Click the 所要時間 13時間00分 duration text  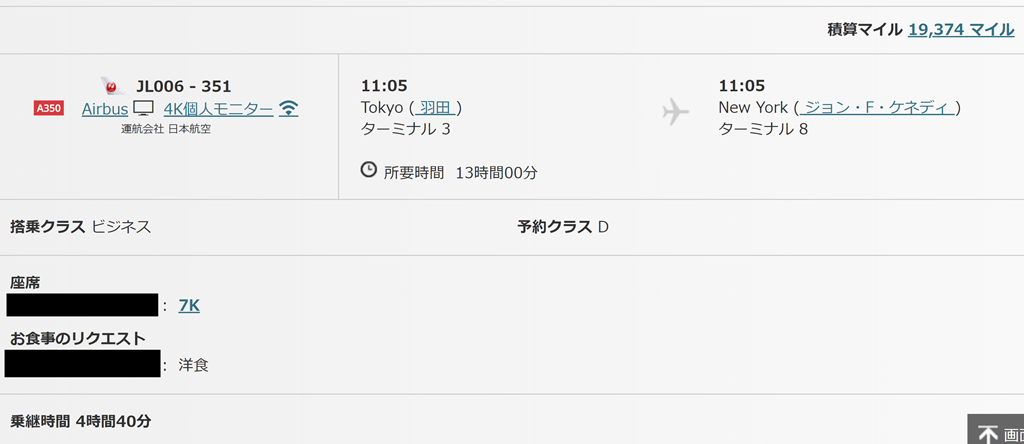(x=460, y=173)
